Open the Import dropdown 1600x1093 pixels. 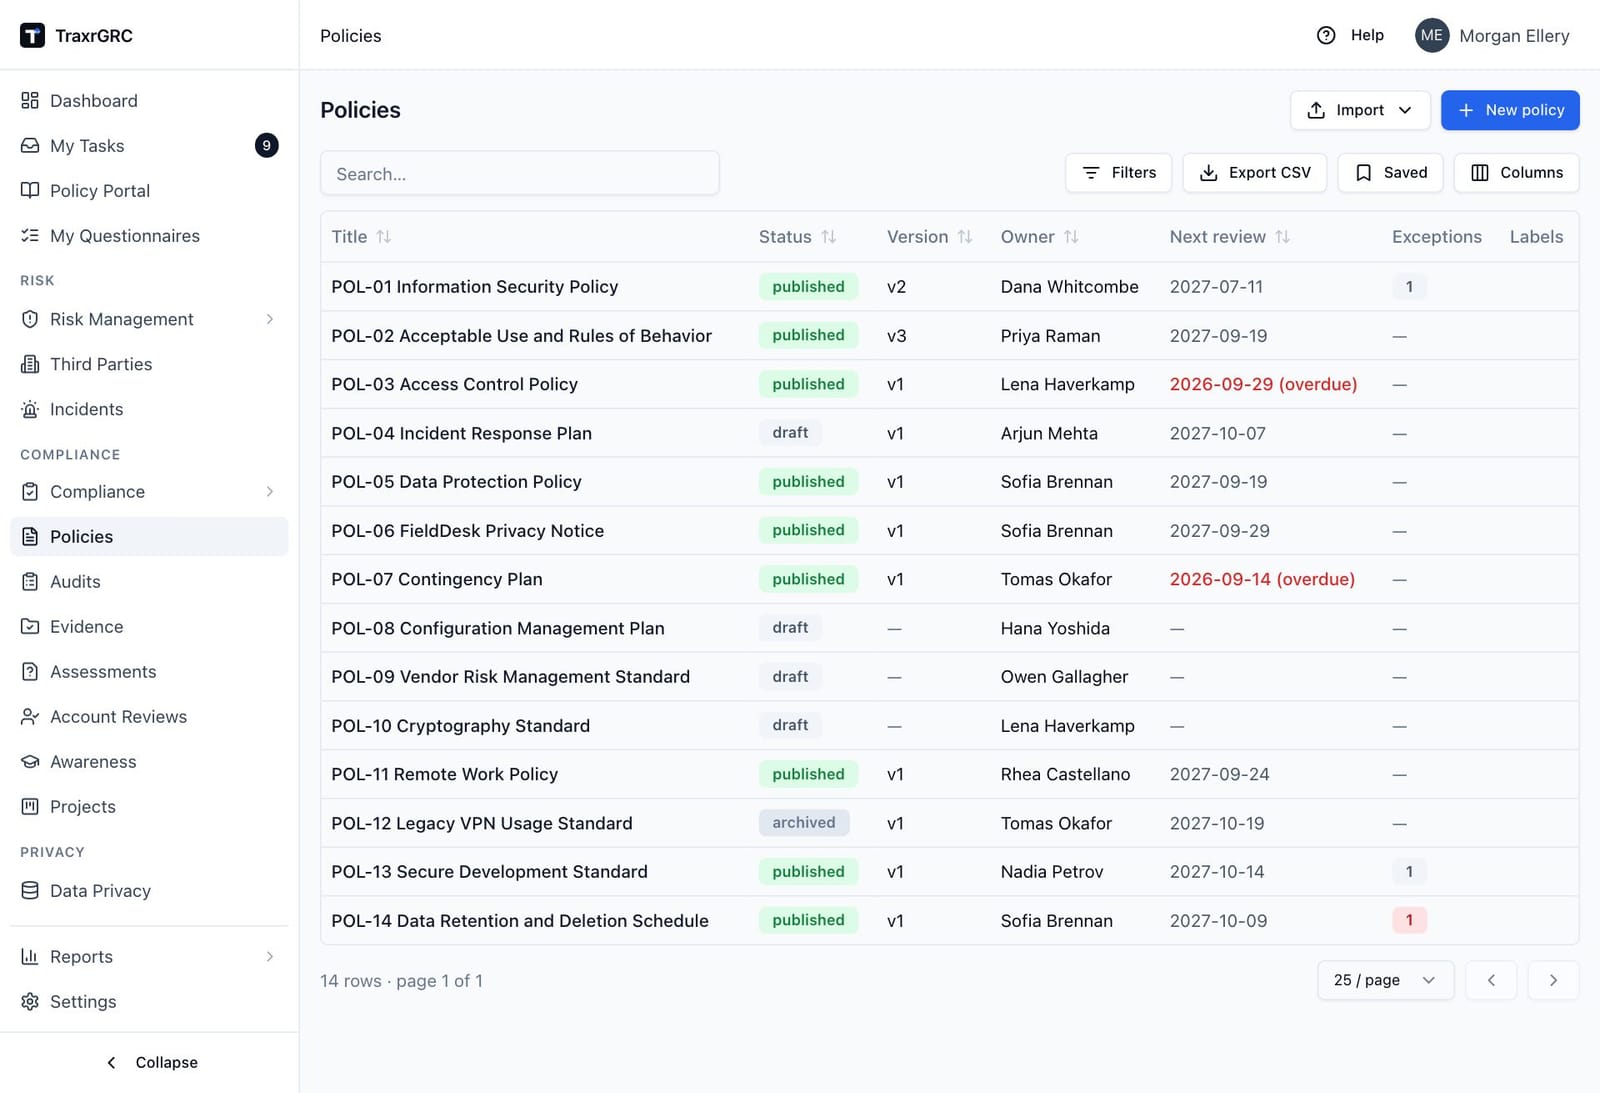coord(1360,110)
